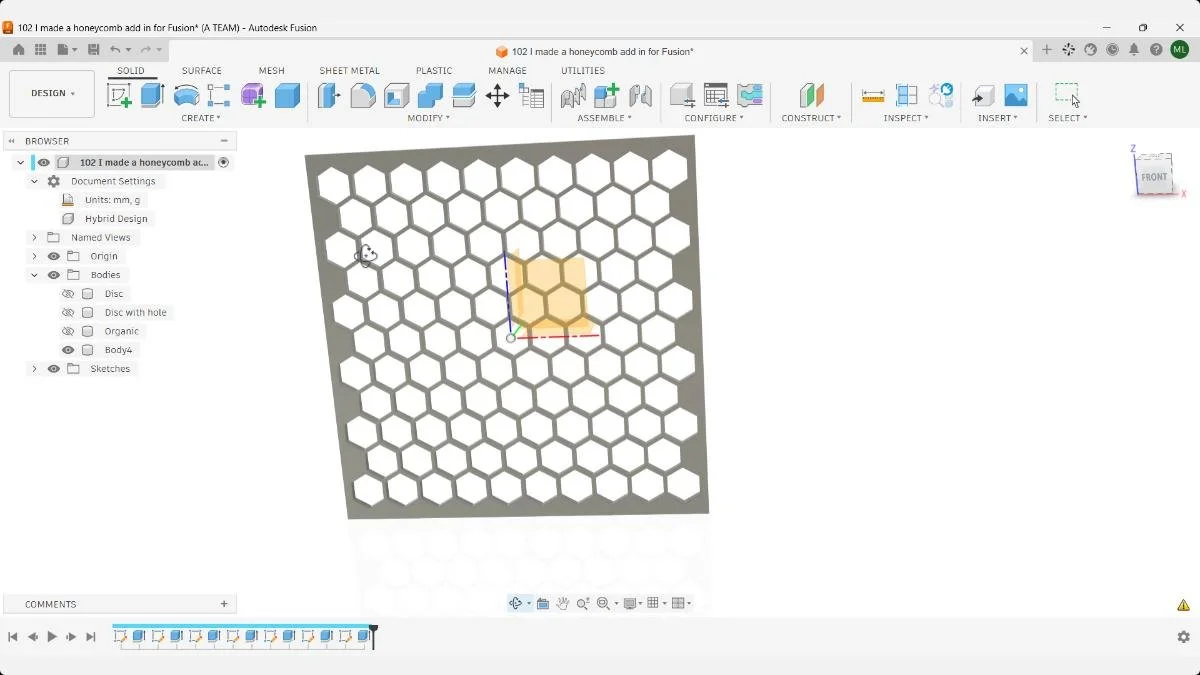Image resolution: width=1200 pixels, height=675 pixels.
Task: Select the New Component icon
Action: click(607, 95)
